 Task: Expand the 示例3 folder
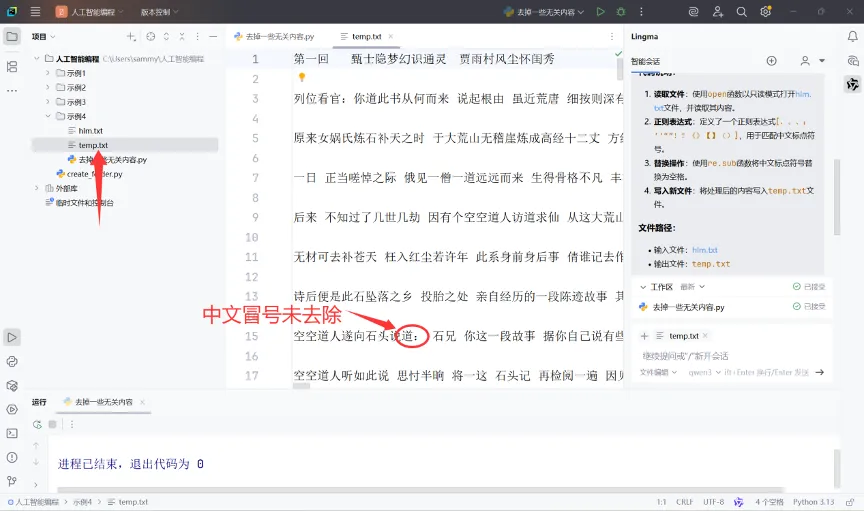(x=47, y=102)
